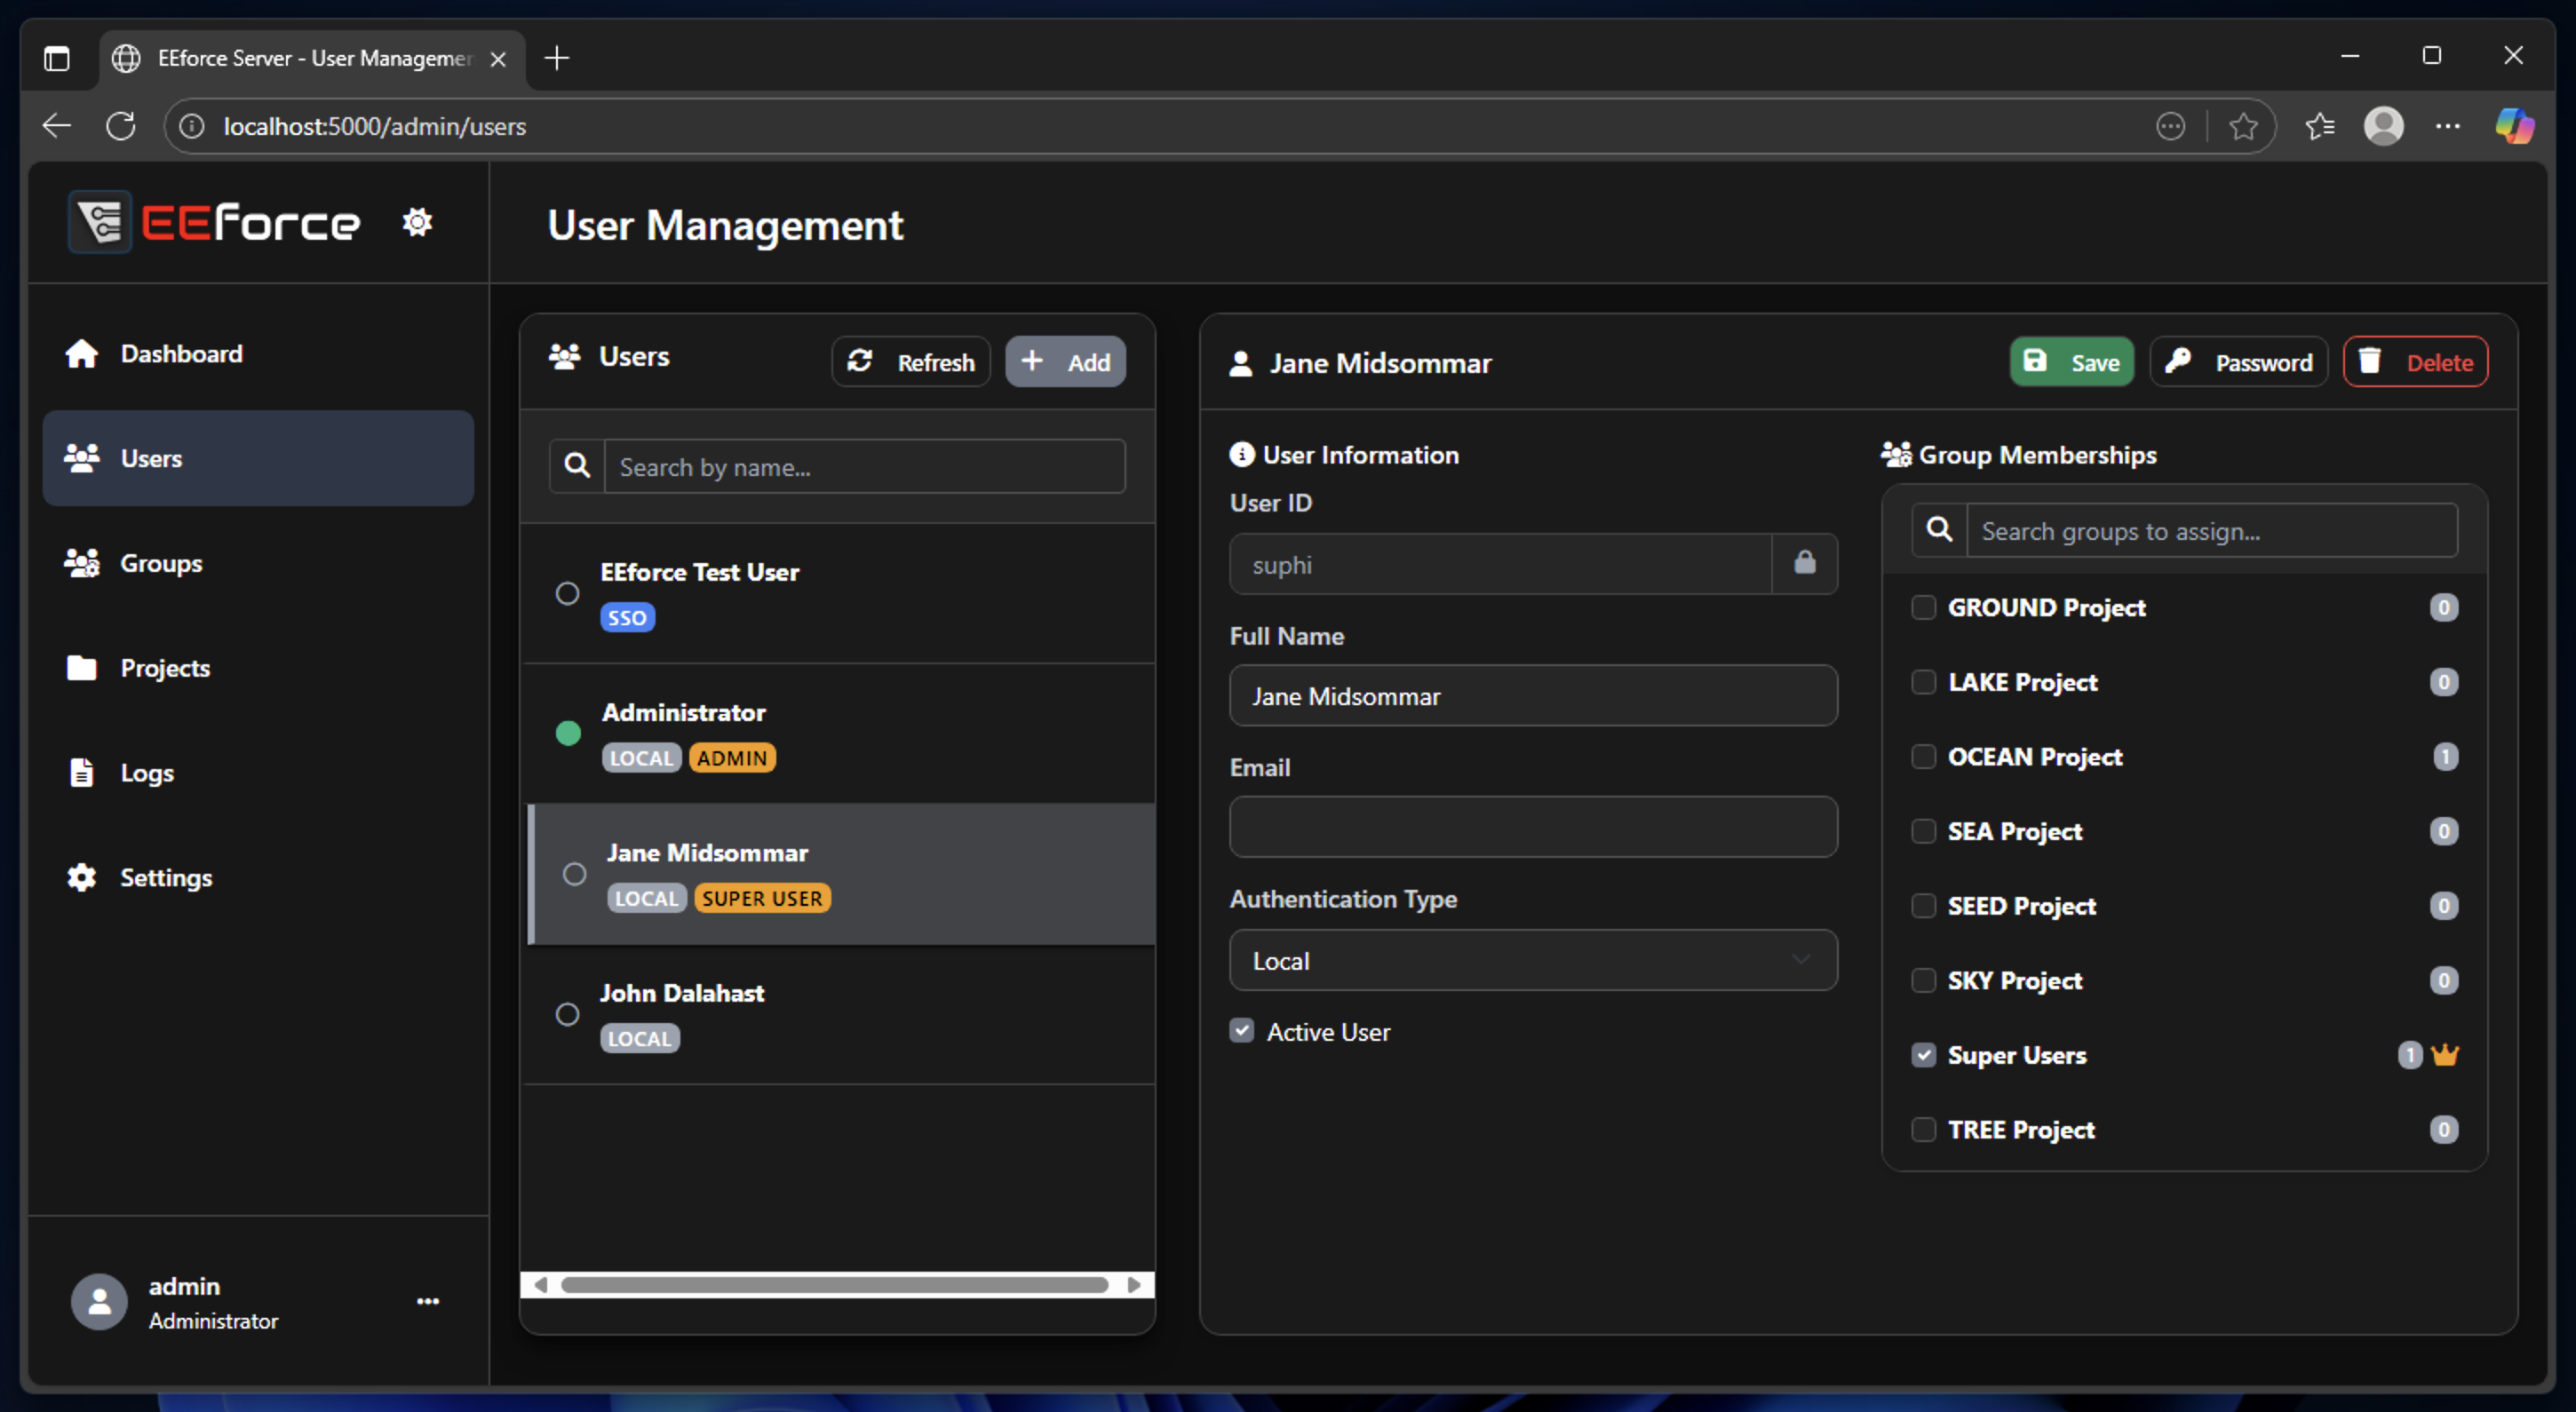Open the browser favorites list icon
The width and height of the screenshot is (2576, 1412).
(x=2320, y=126)
